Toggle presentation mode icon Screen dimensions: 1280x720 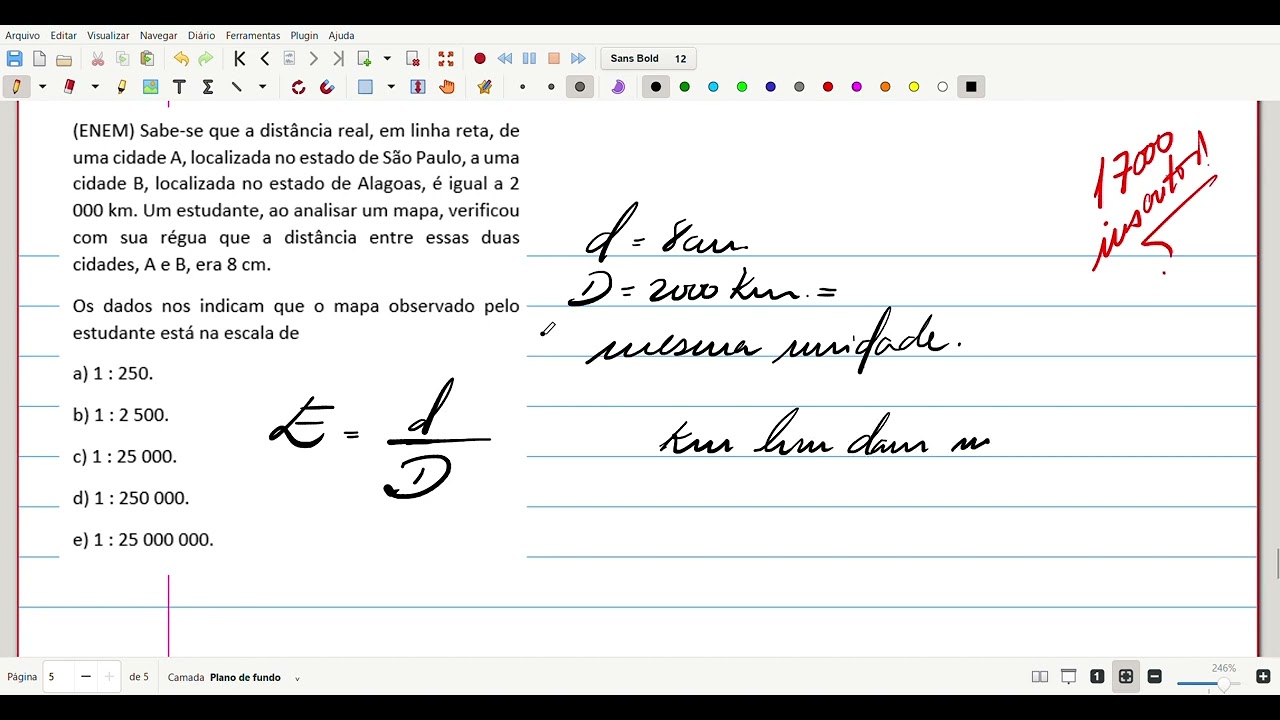pyautogui.click(x=1068, y=677)
